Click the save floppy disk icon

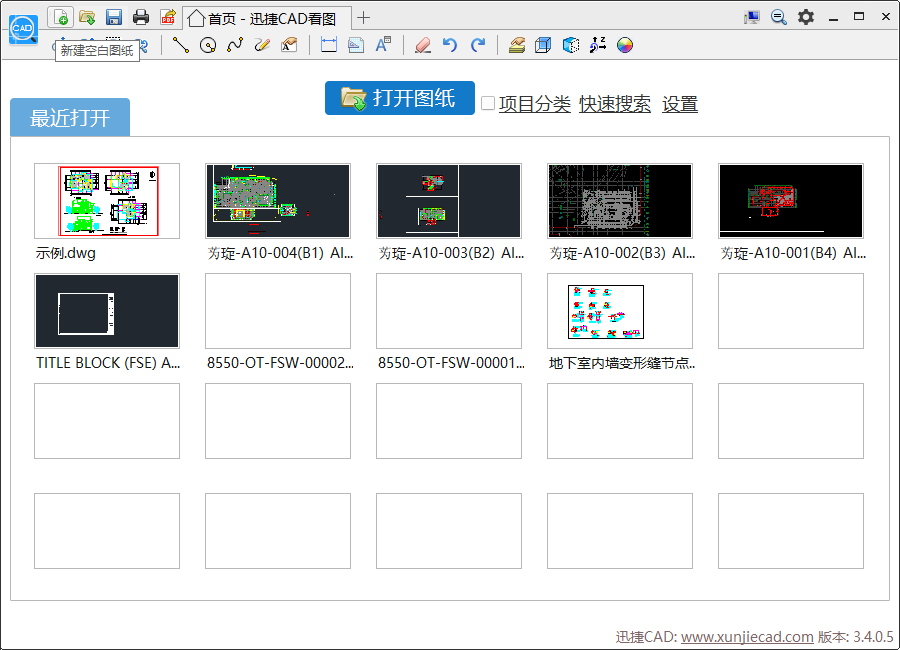(114, 17)
